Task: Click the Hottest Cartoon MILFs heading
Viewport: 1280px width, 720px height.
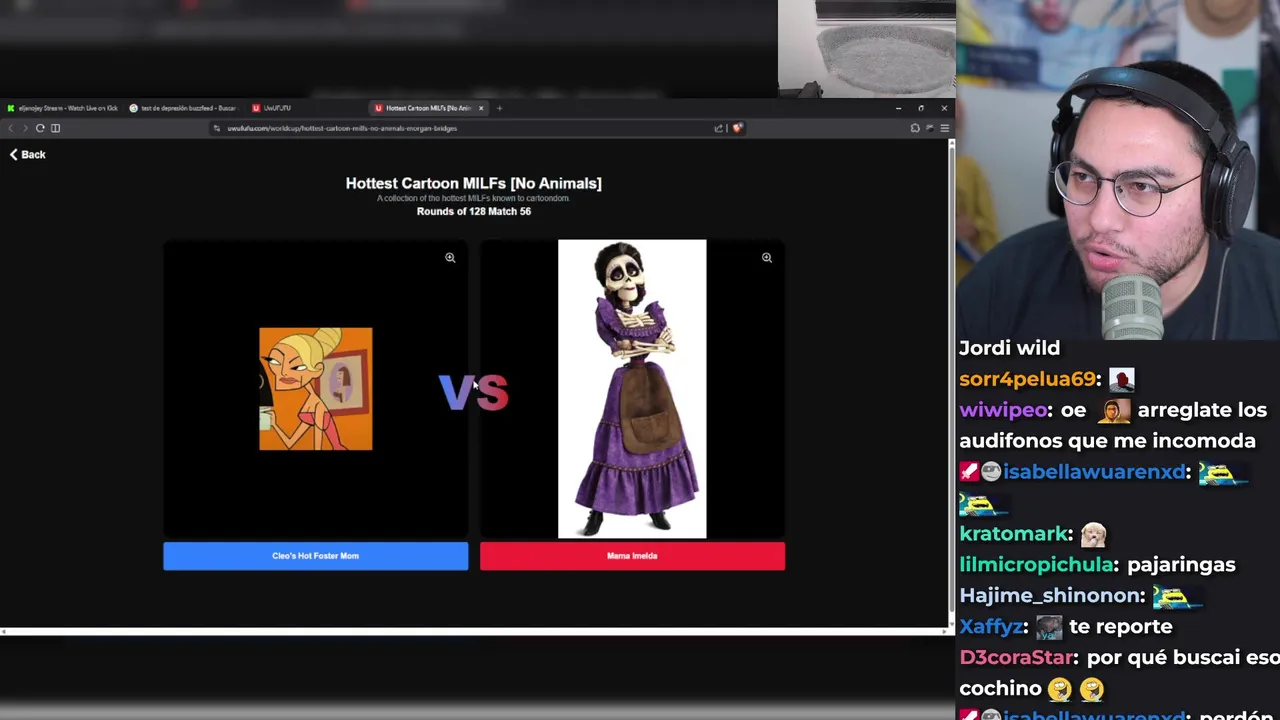Action: [474, 183]
